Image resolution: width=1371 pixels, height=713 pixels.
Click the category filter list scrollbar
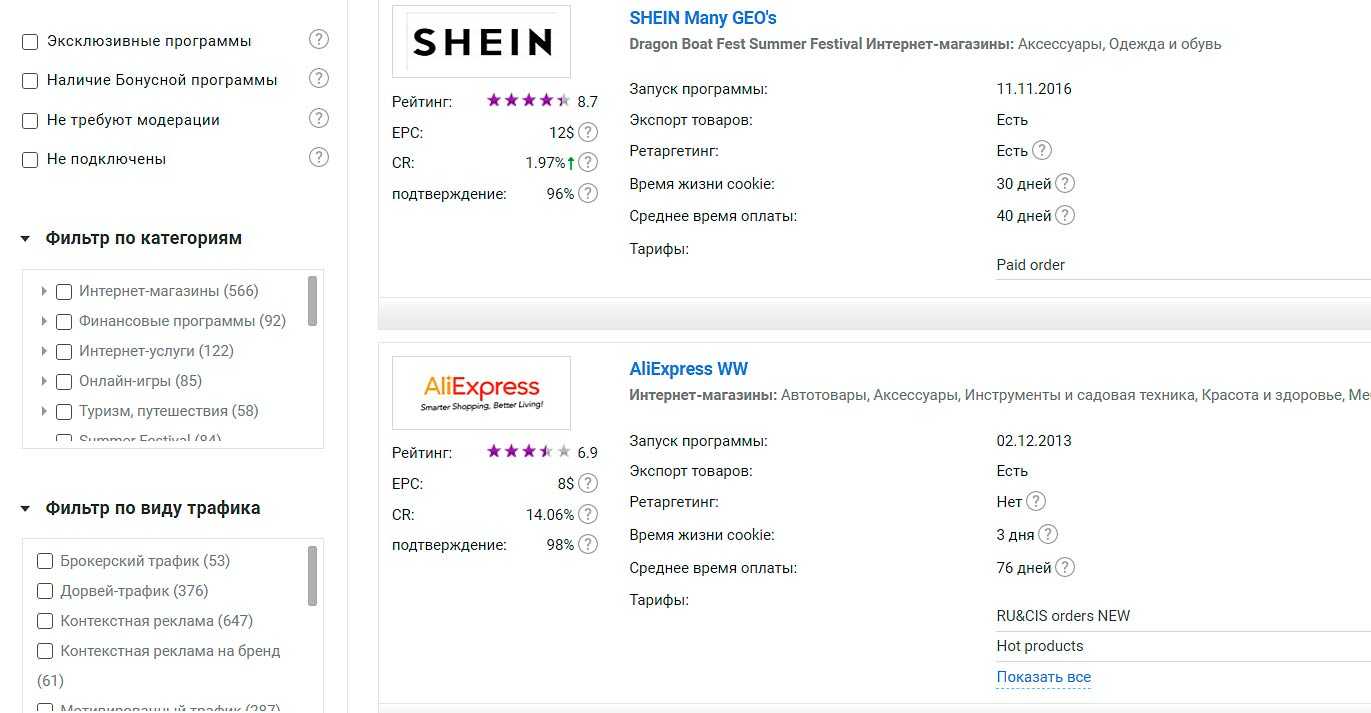(312, 301)
